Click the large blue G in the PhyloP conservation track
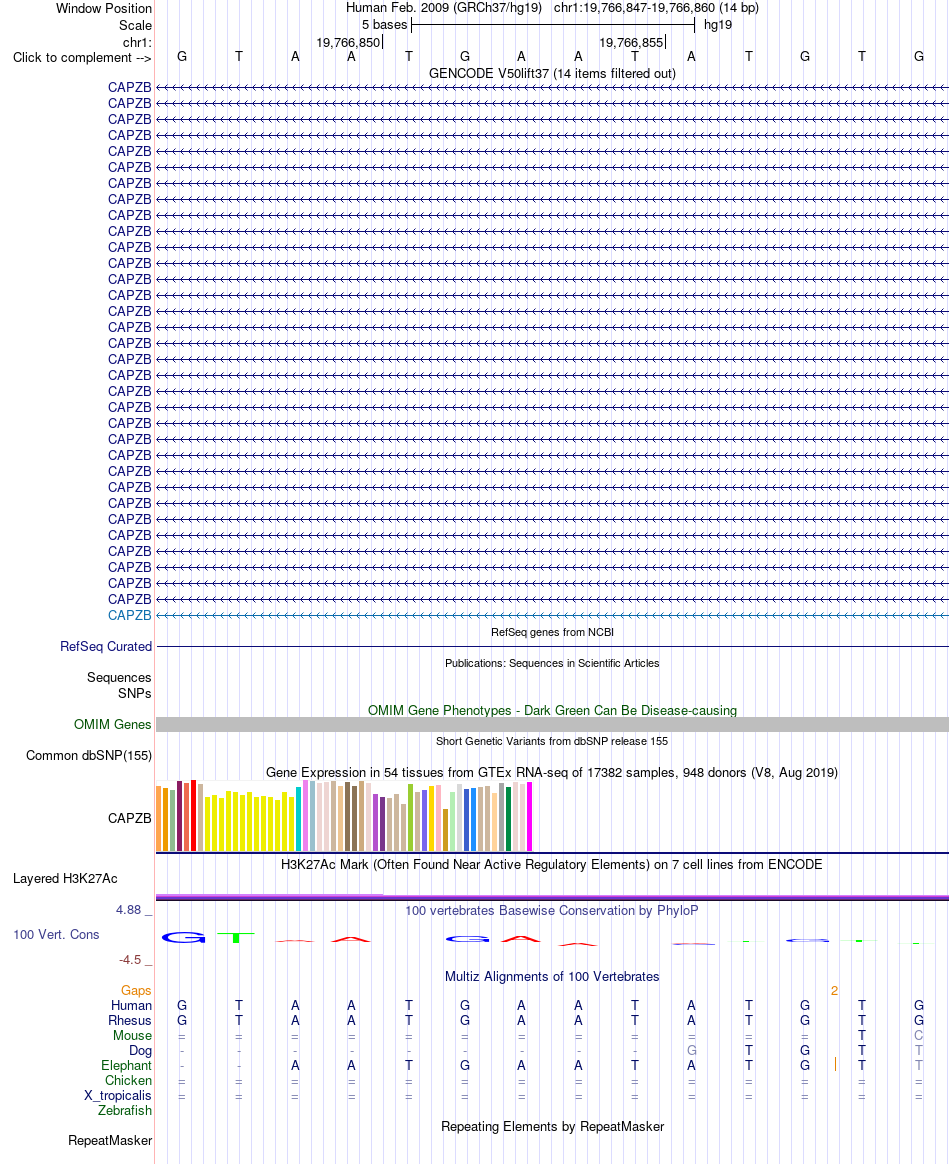Viewport: 950px width, 1164px height. pos(183,938)
